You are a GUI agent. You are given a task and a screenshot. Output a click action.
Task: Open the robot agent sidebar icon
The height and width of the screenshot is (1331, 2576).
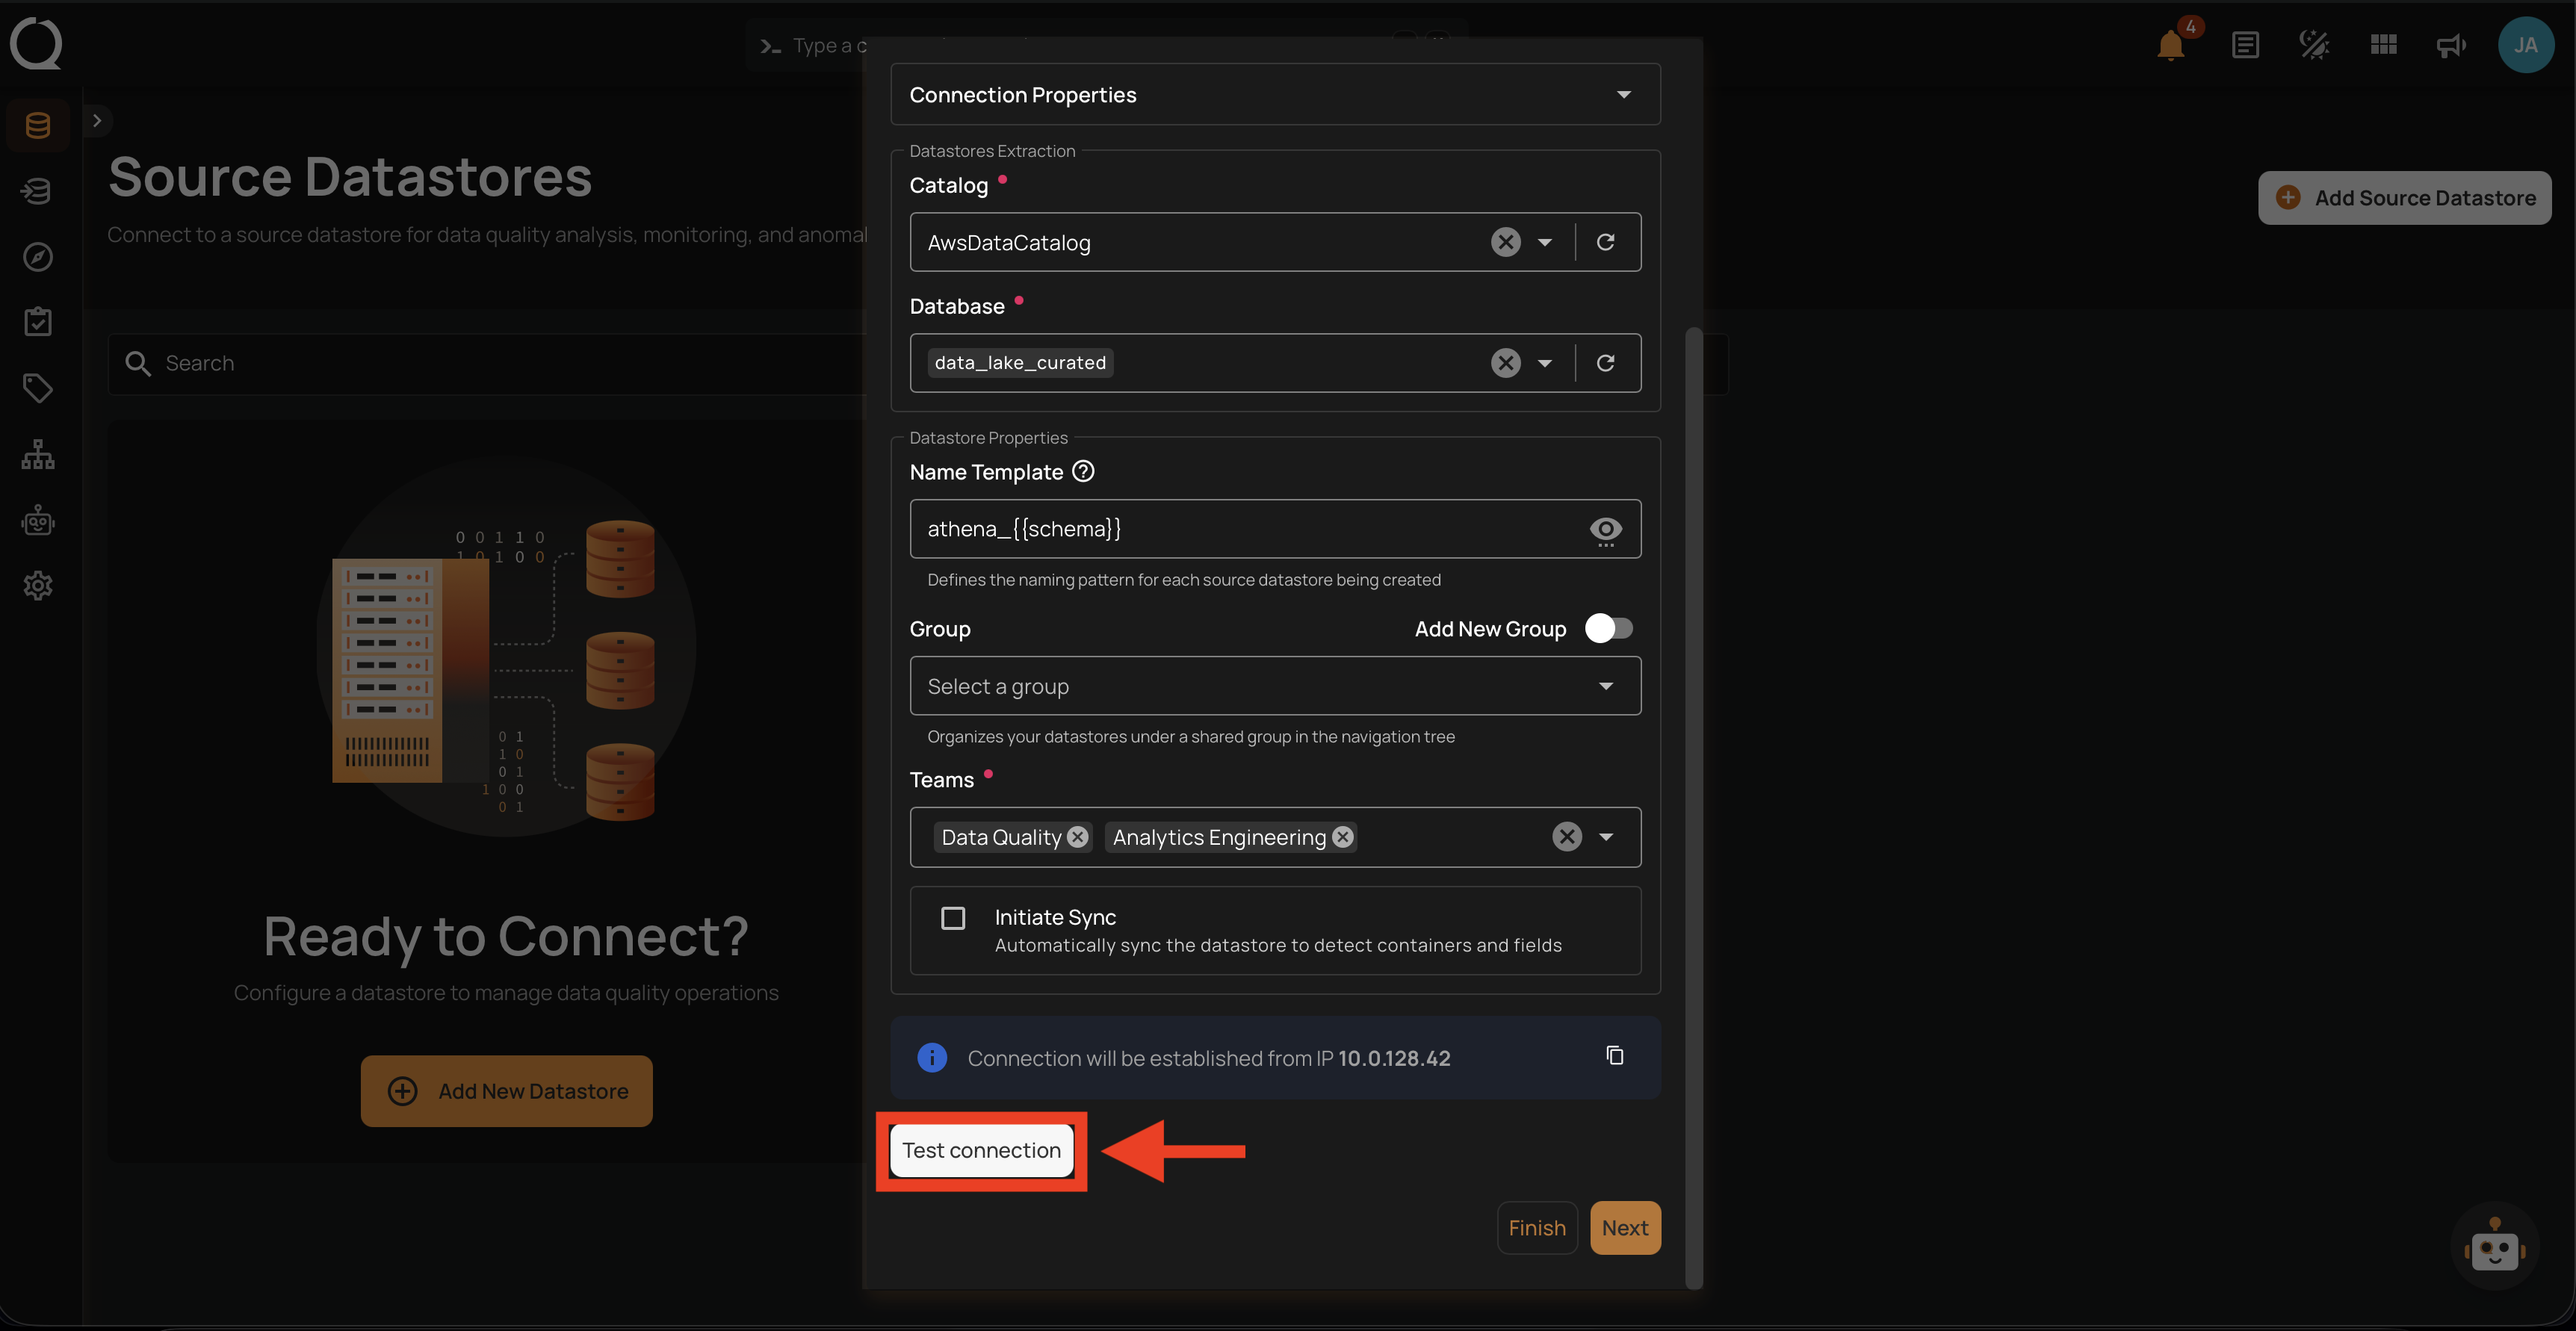[x=38, y=520]
